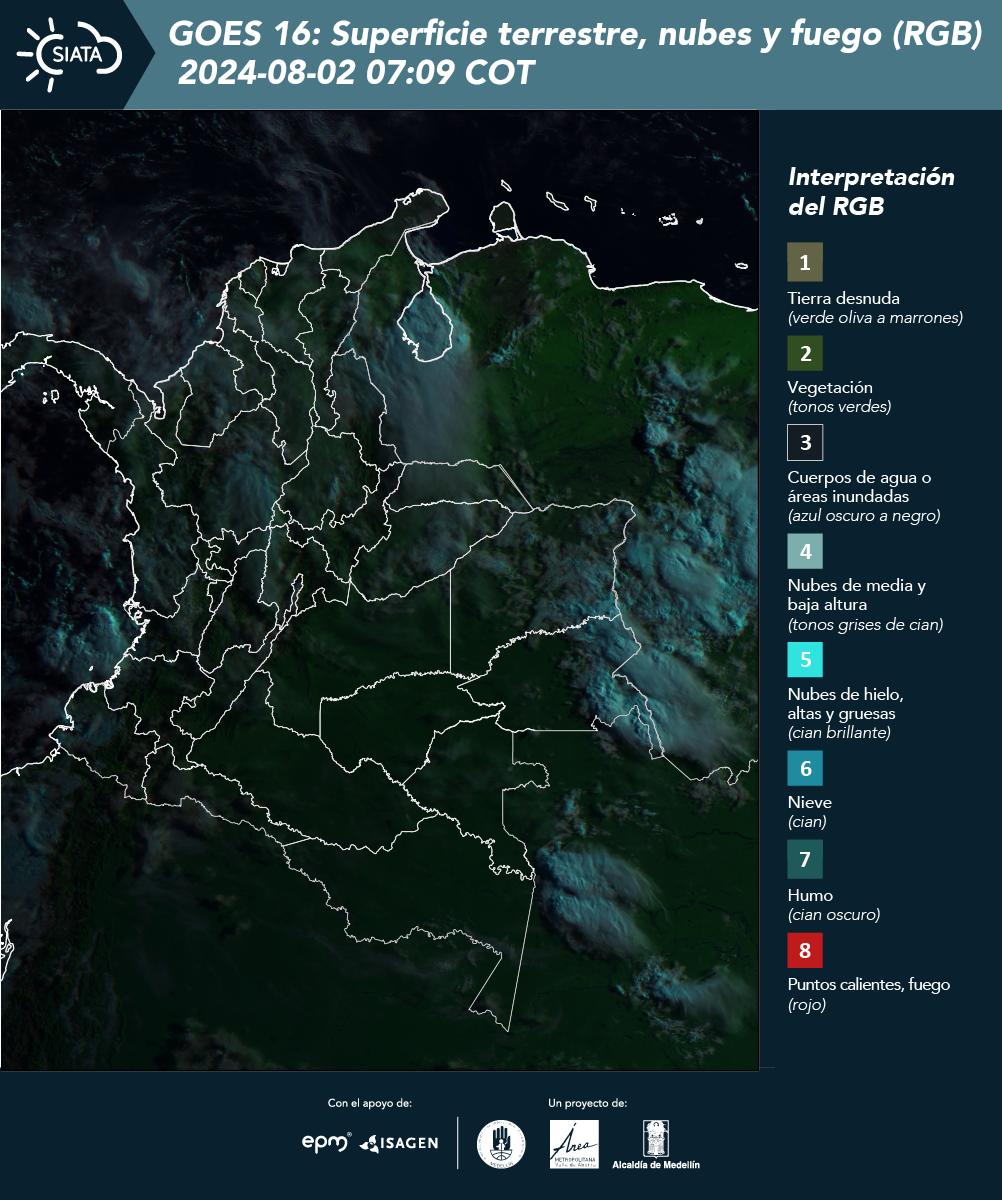
Task: Click the 'Nubes de hielo, altas y gruesas' label
Action: pyautogui.click(x=846, y=704)
